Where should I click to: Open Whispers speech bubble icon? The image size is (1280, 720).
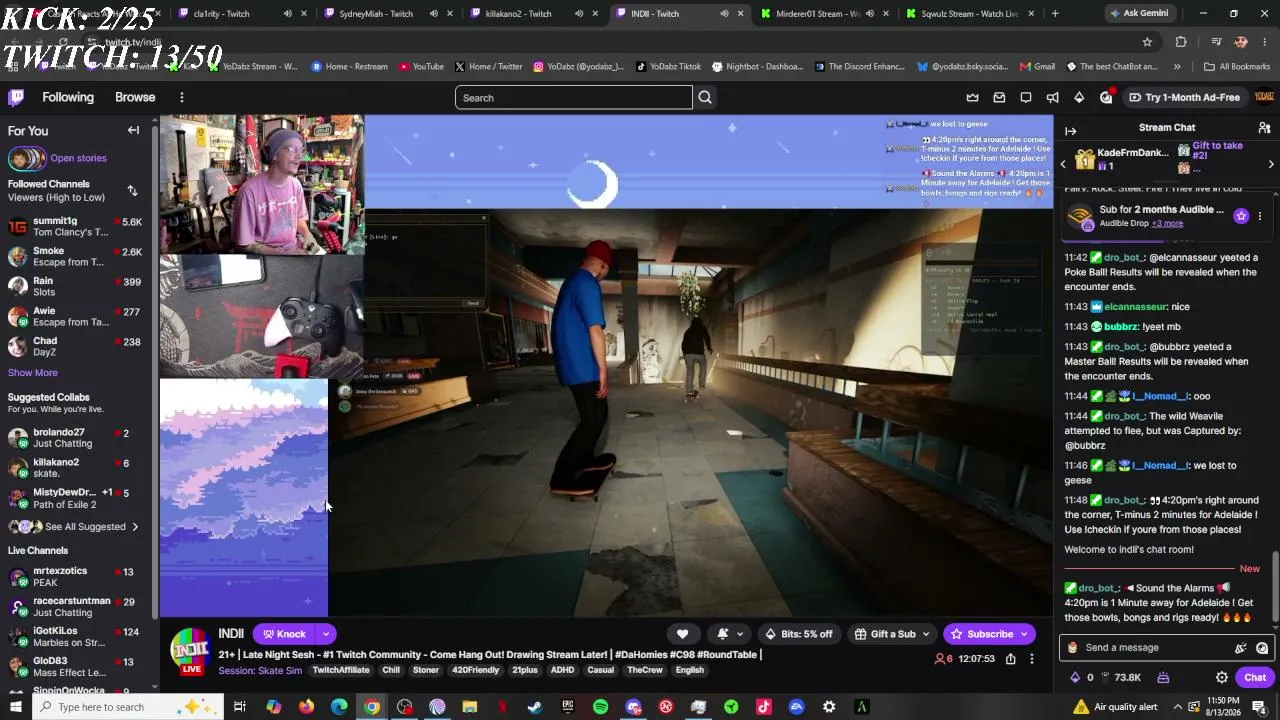coord(1026,97)
